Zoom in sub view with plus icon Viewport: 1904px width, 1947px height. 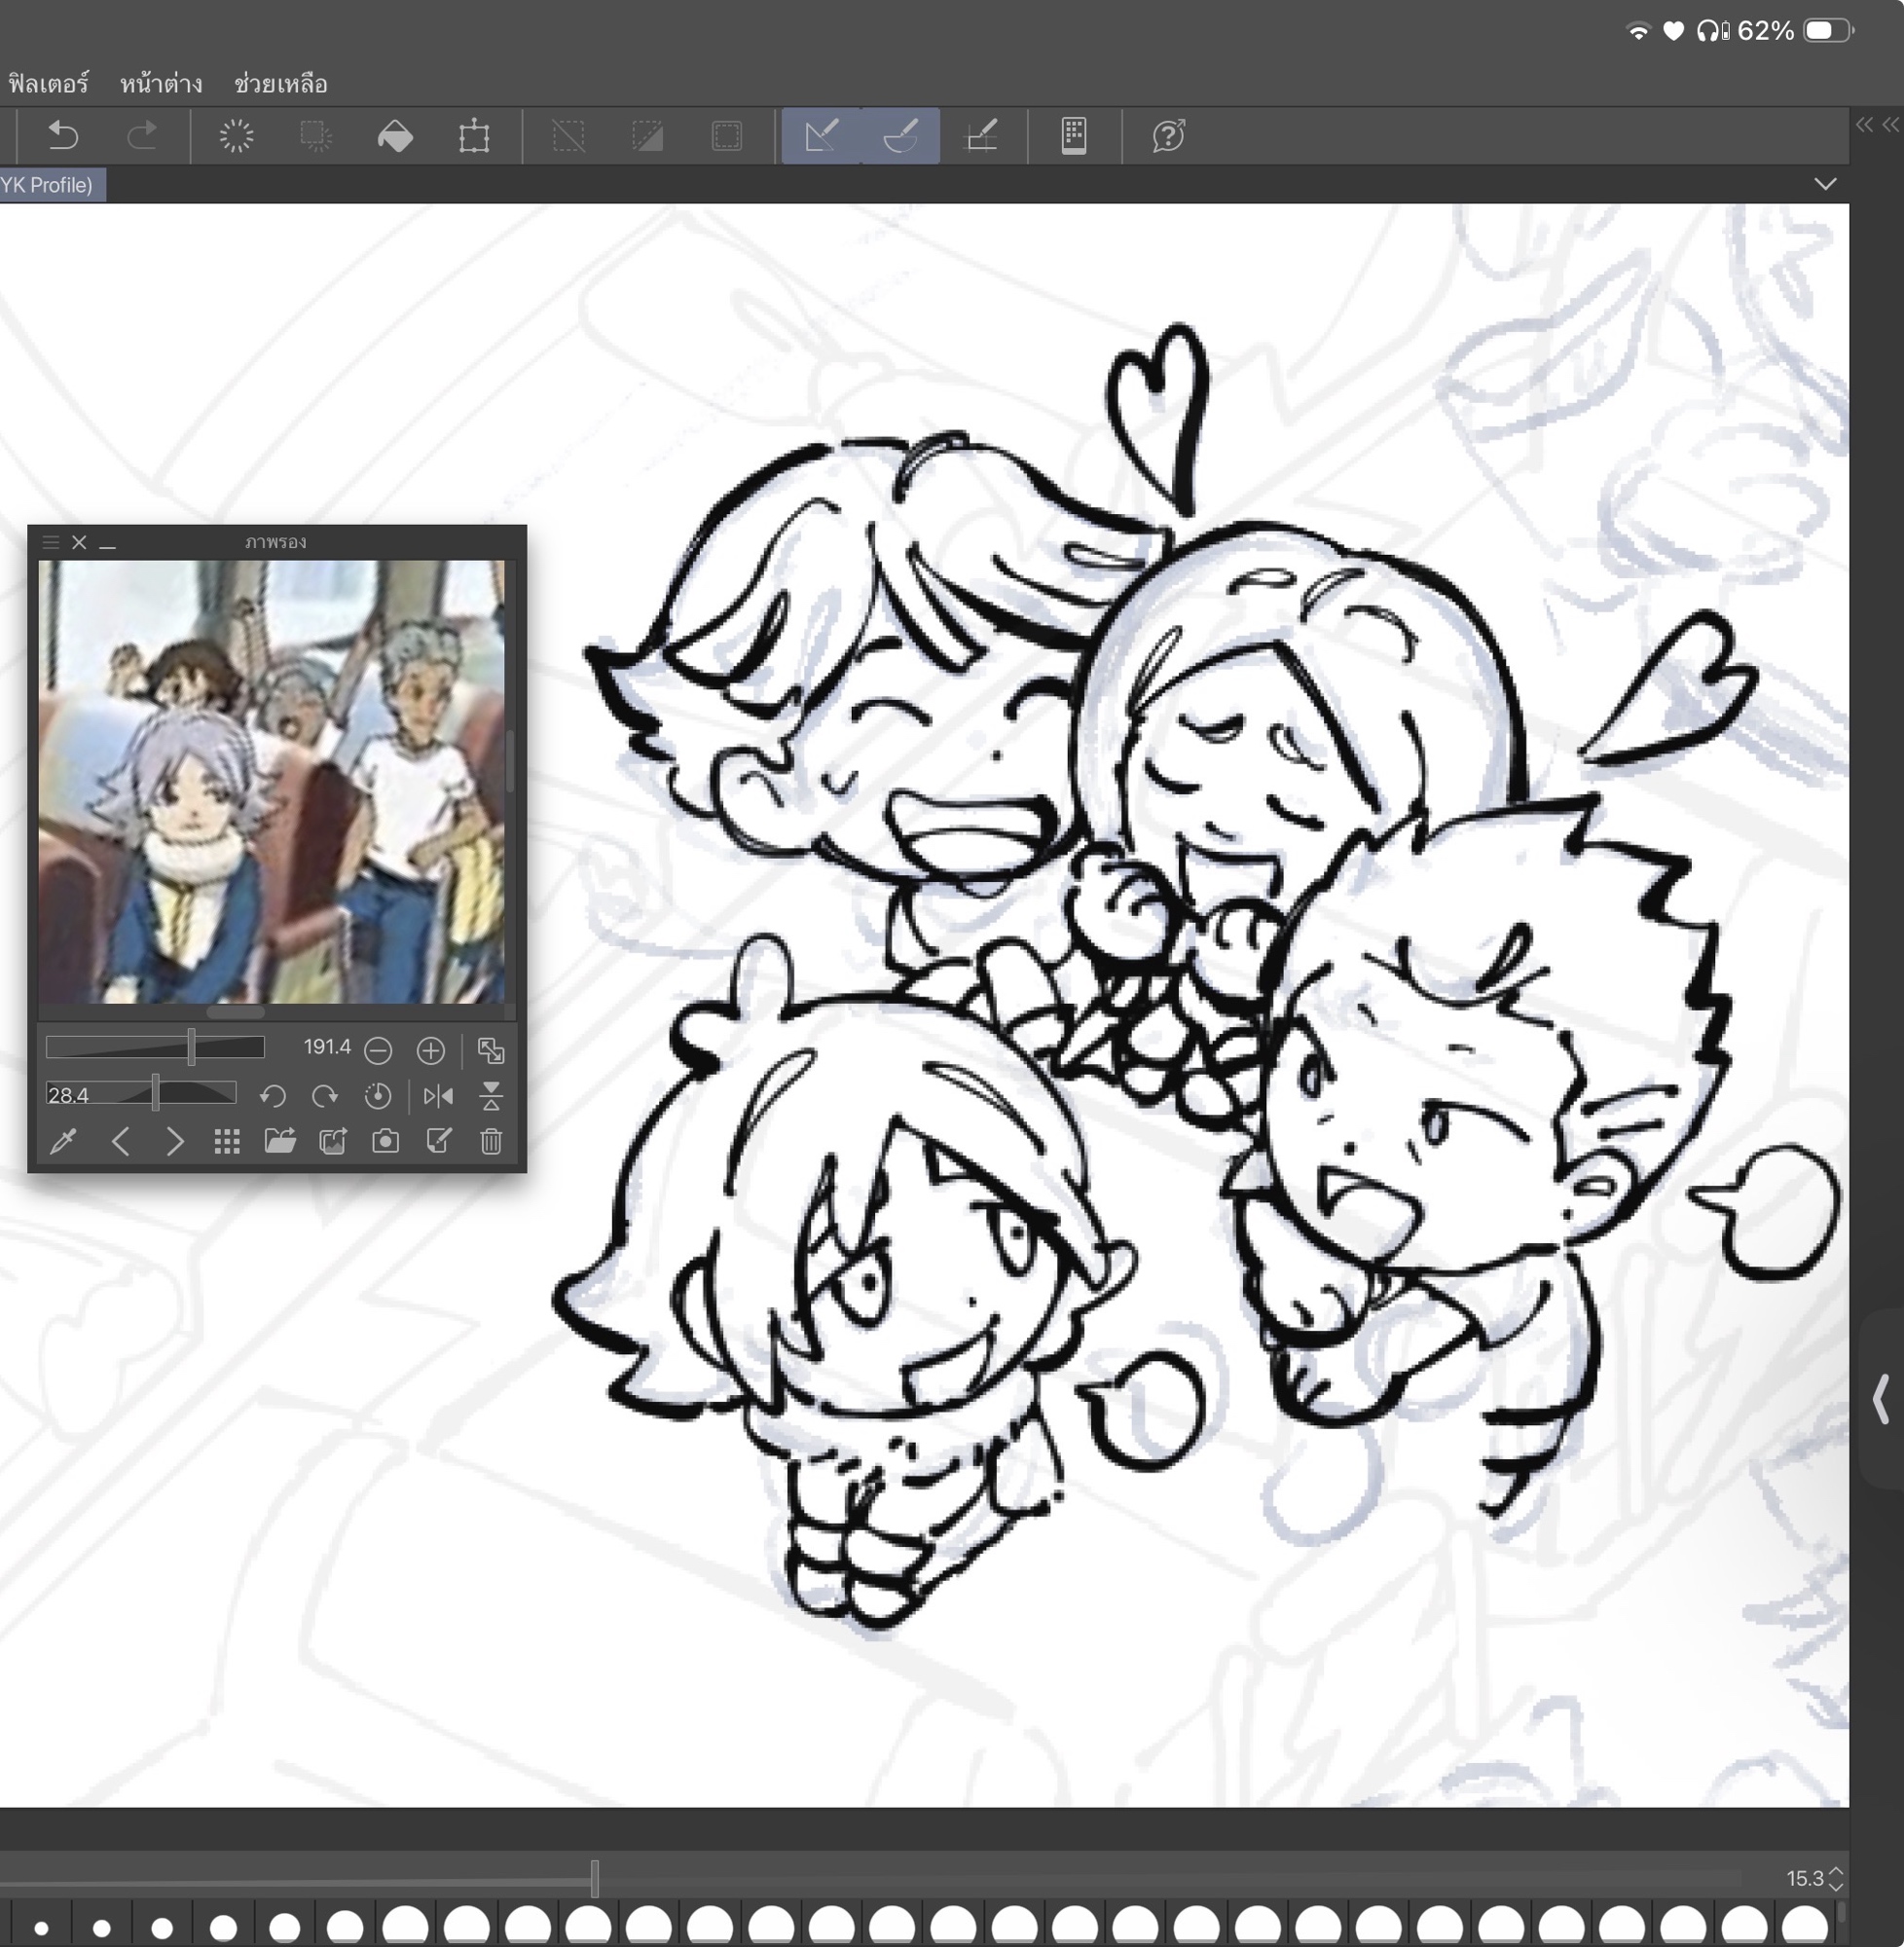click(430, 1050)
